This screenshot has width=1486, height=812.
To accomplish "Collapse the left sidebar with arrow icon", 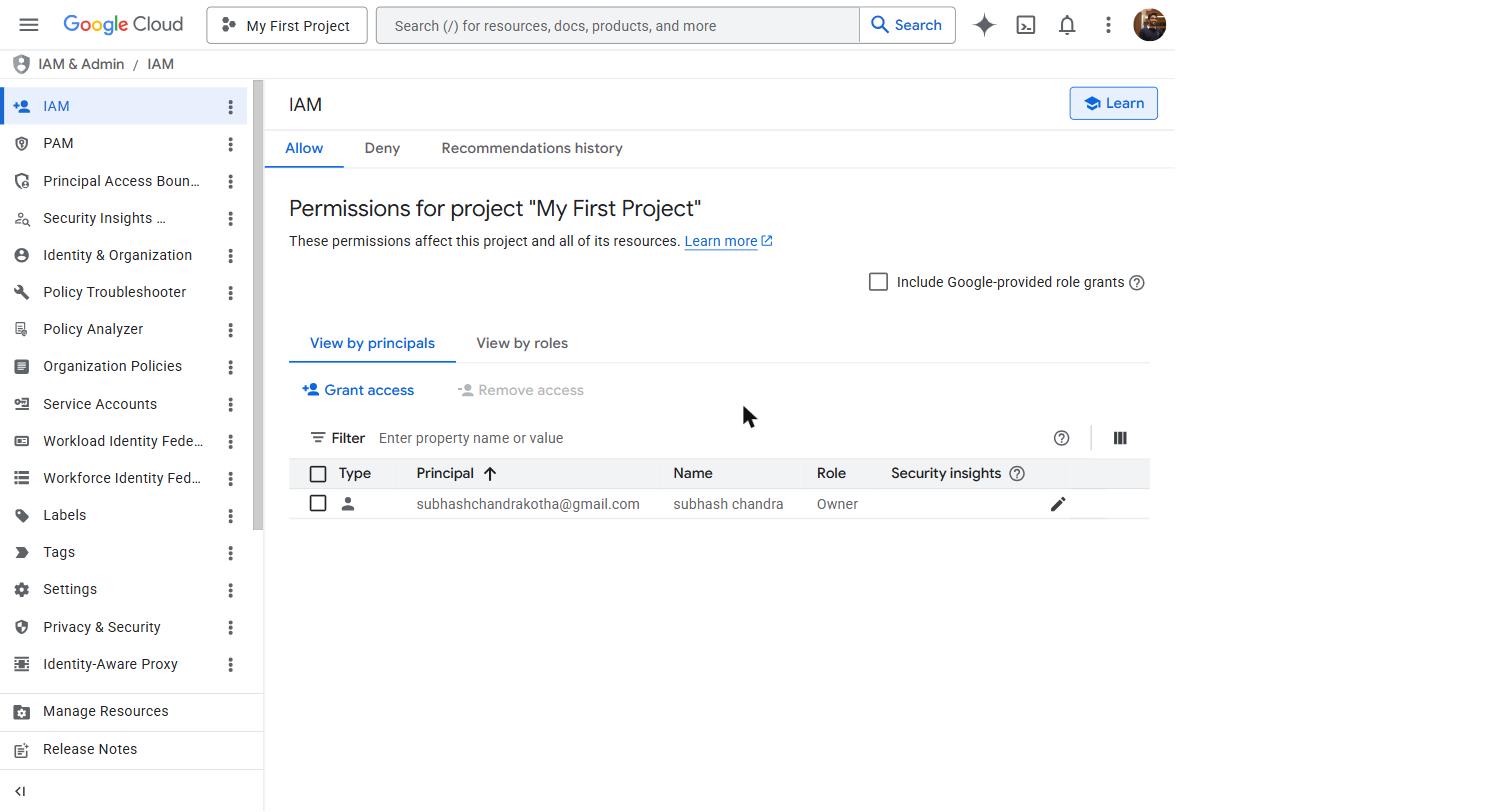I will (20, 791).
